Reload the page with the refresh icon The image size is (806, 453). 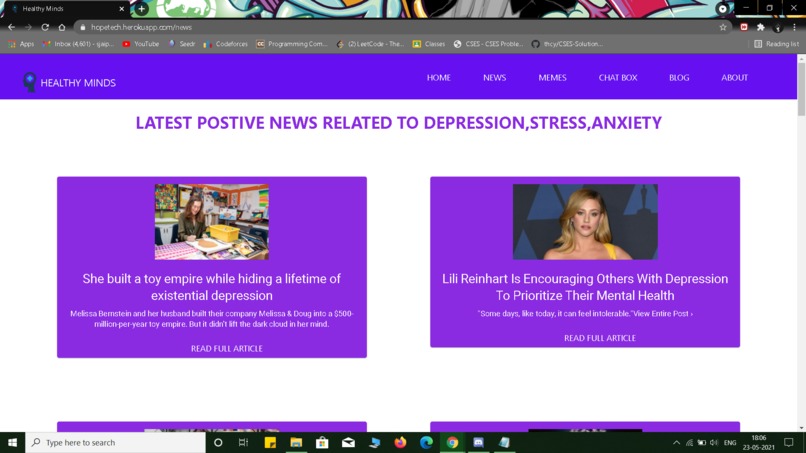click(45, 27)
